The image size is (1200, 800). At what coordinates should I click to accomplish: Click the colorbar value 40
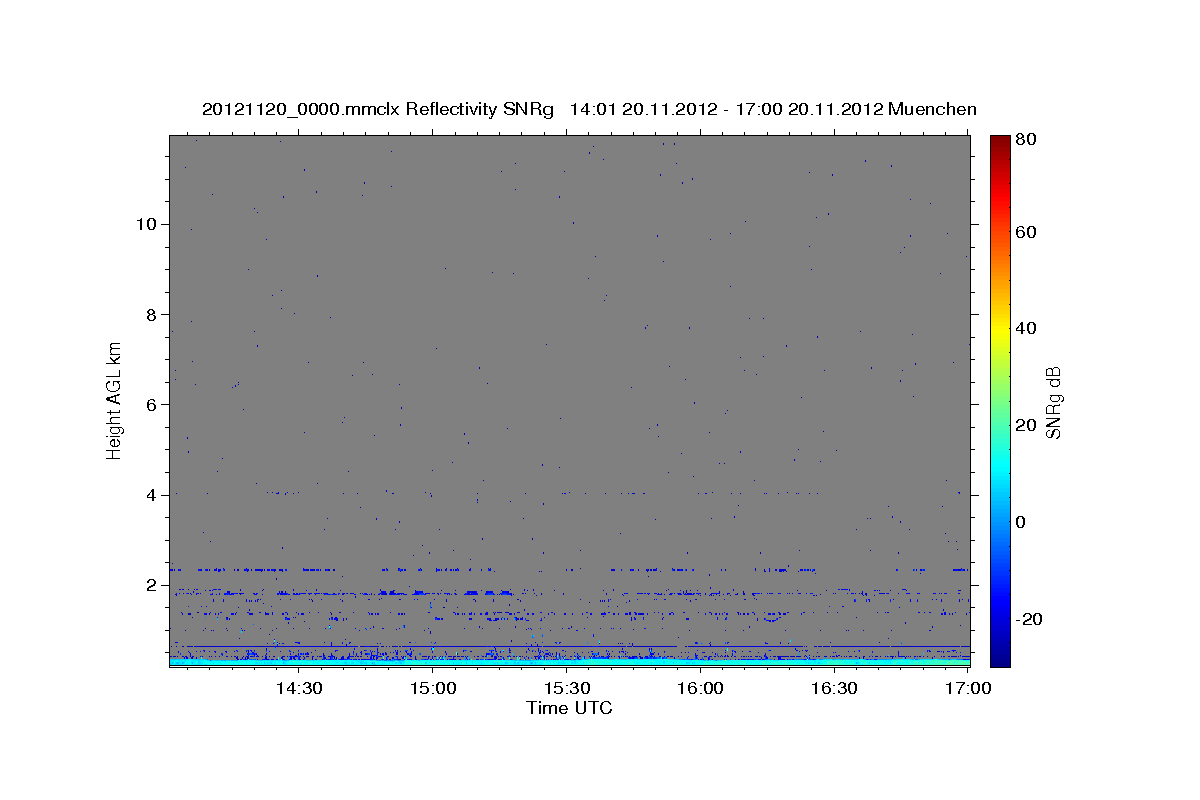1024,328
